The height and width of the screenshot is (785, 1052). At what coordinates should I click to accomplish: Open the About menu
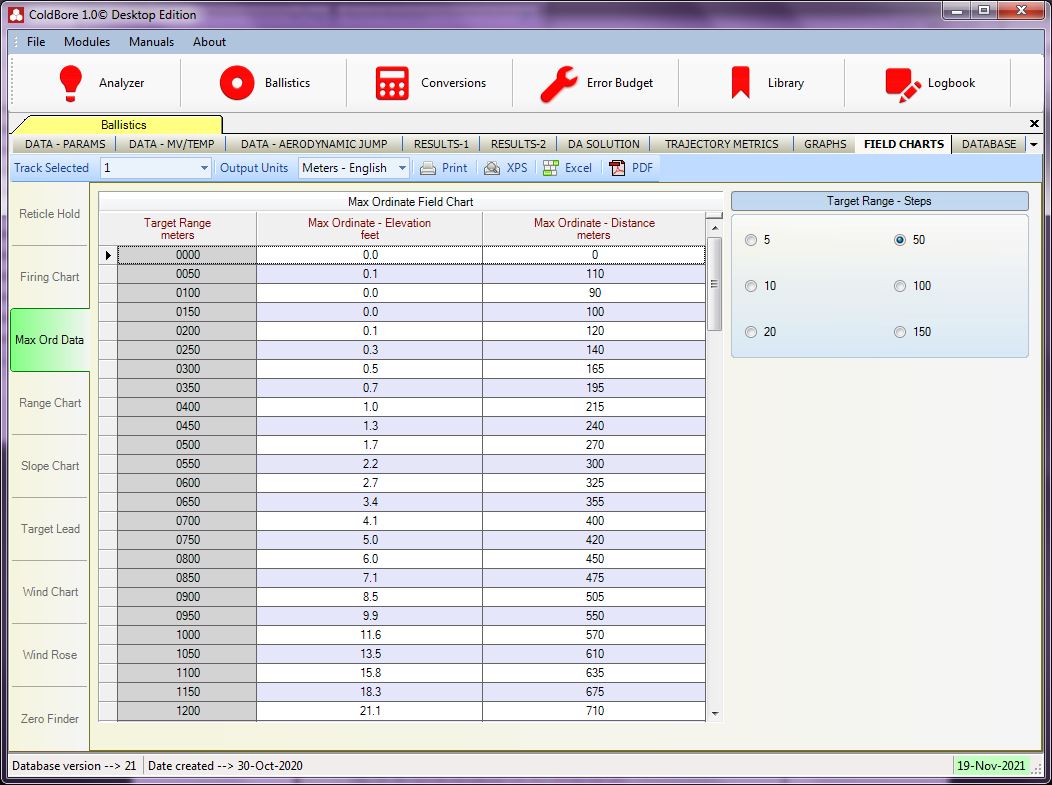pyautogui.click(x=209, y=42)
